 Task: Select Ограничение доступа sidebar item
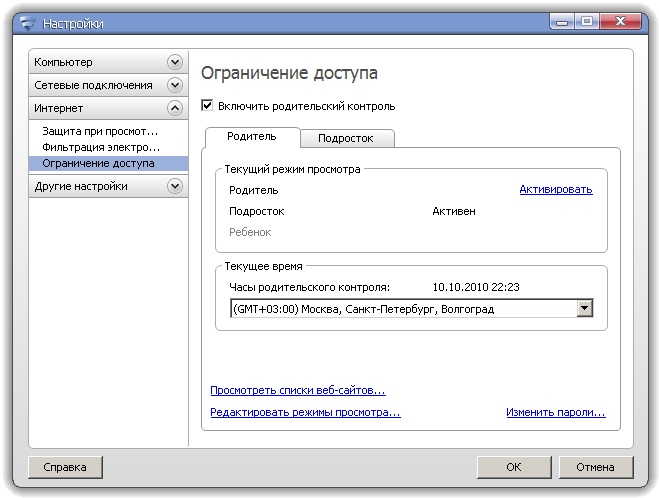click(x=98, y=163)
